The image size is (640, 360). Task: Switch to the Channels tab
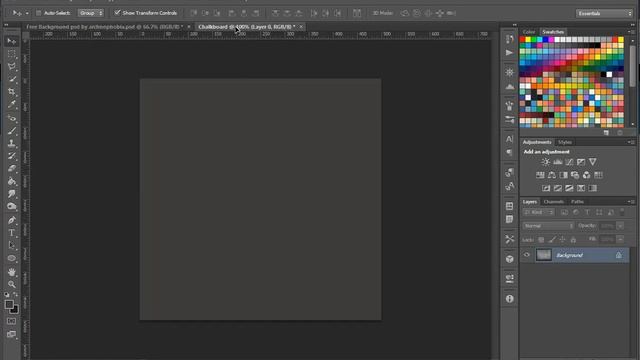tap(553, 202)
